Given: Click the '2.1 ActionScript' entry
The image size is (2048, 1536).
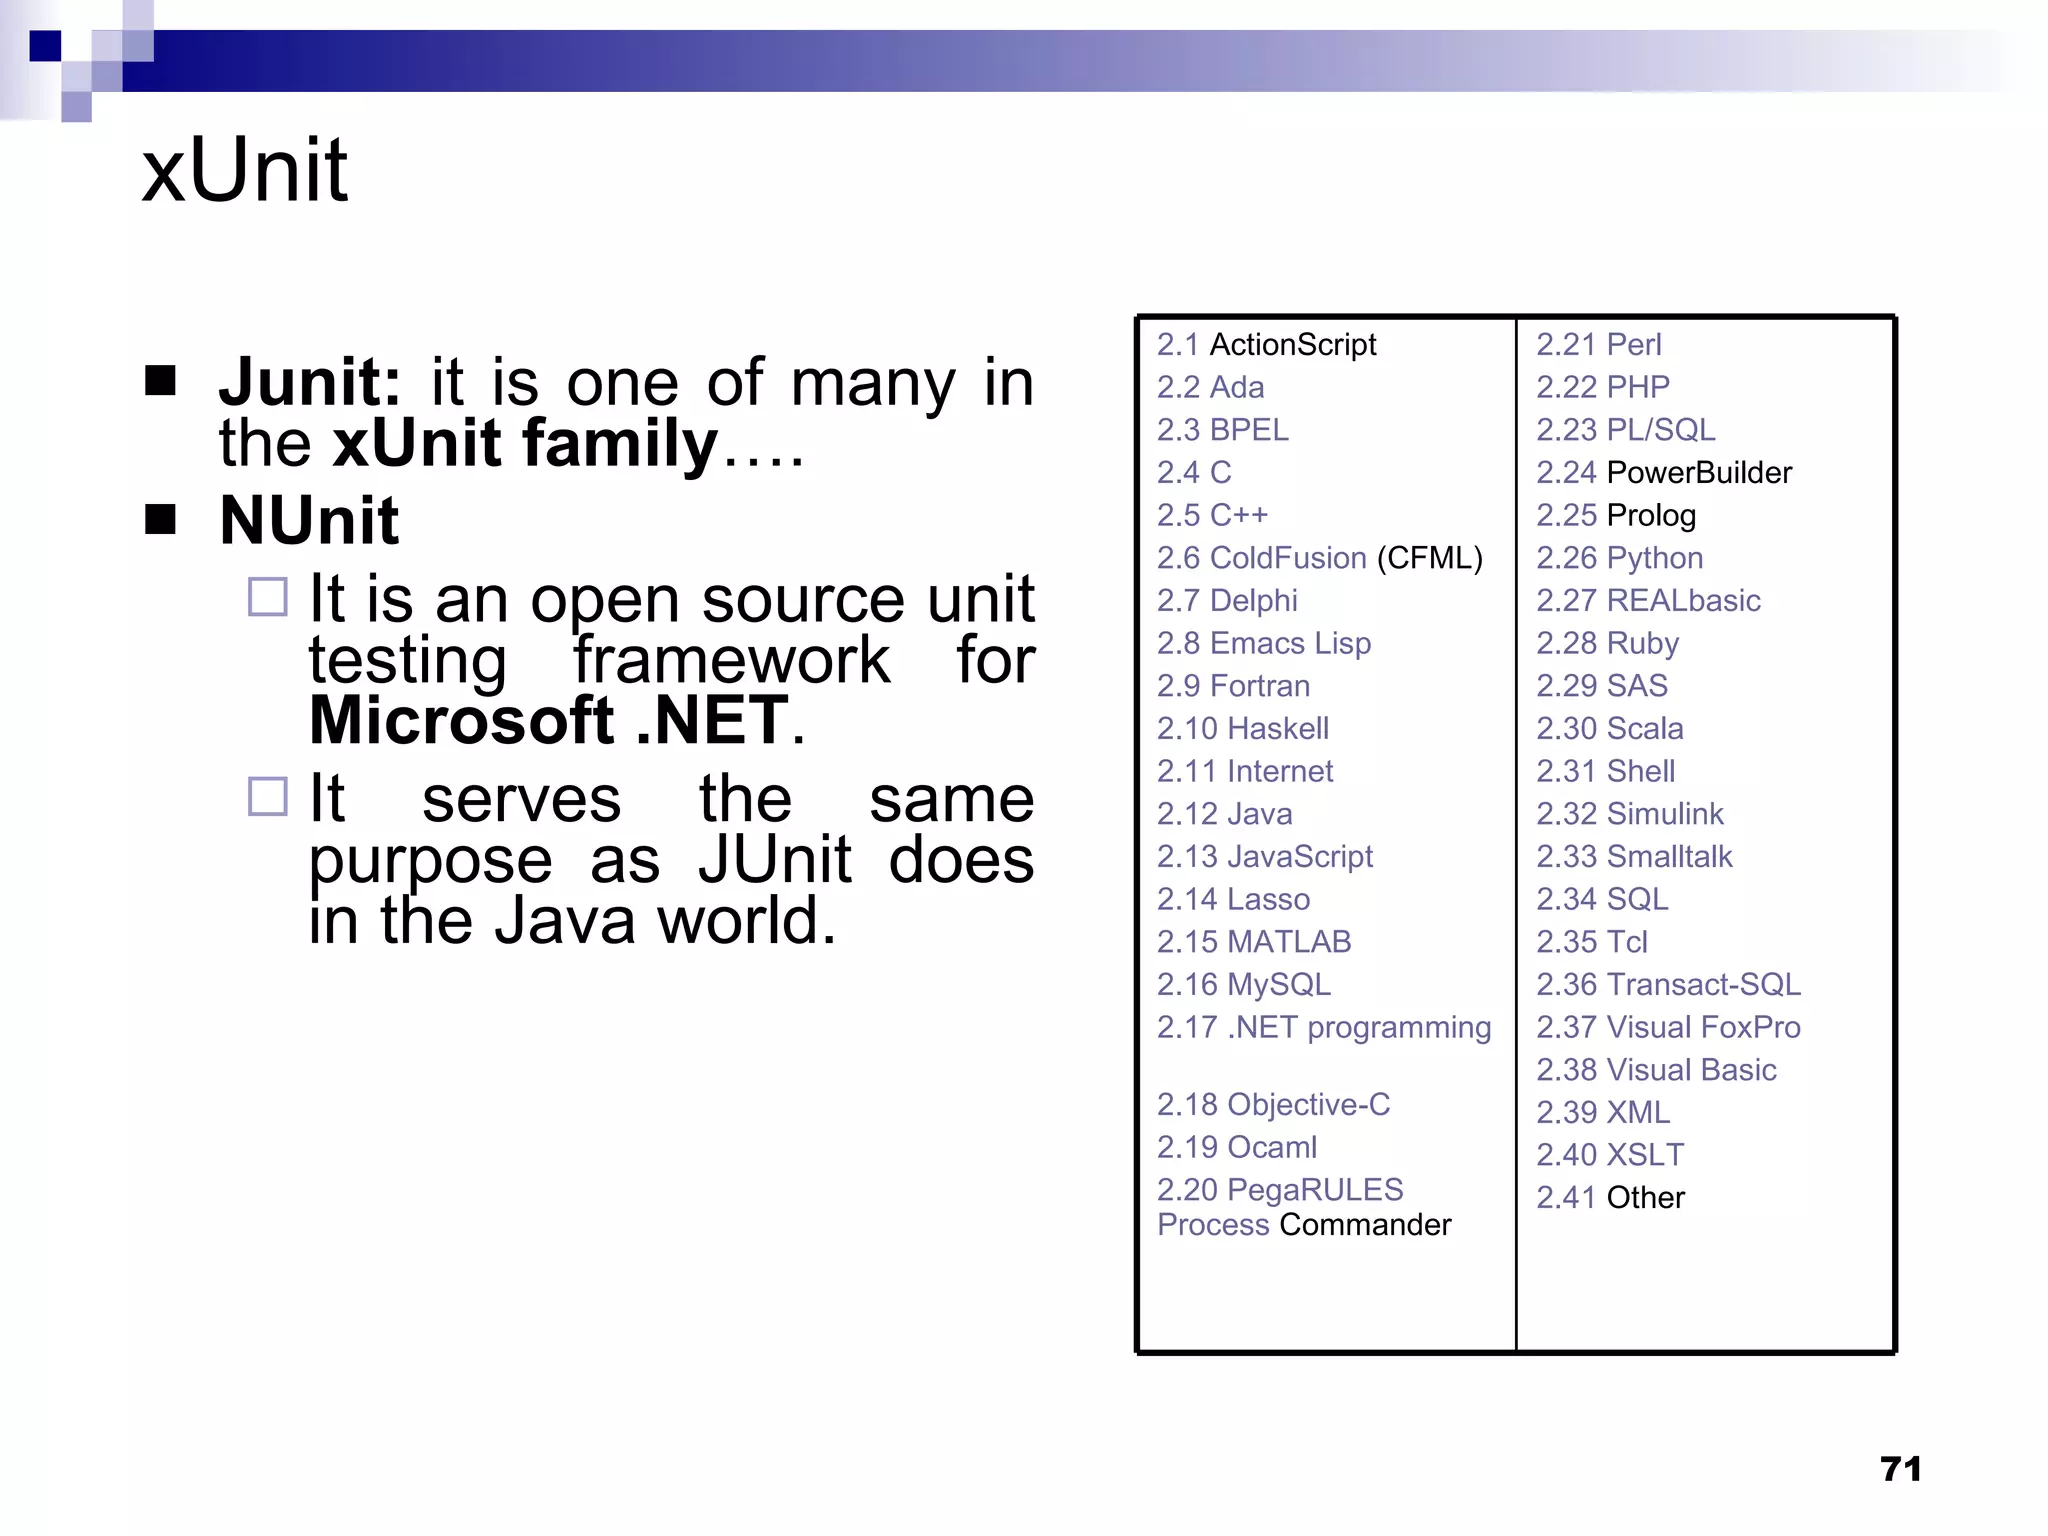Looking at the screenshot, I should [x=1266, y=345].
